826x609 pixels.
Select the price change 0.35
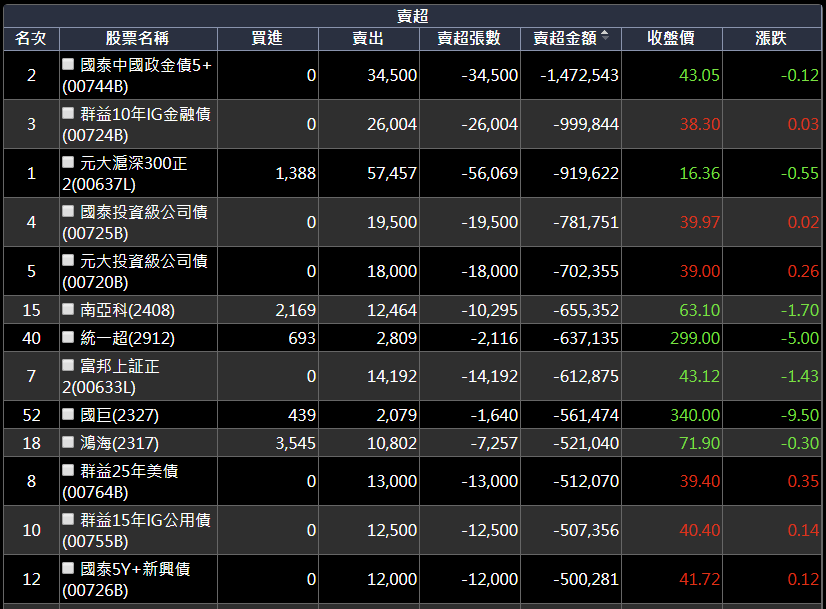[803, 481]
